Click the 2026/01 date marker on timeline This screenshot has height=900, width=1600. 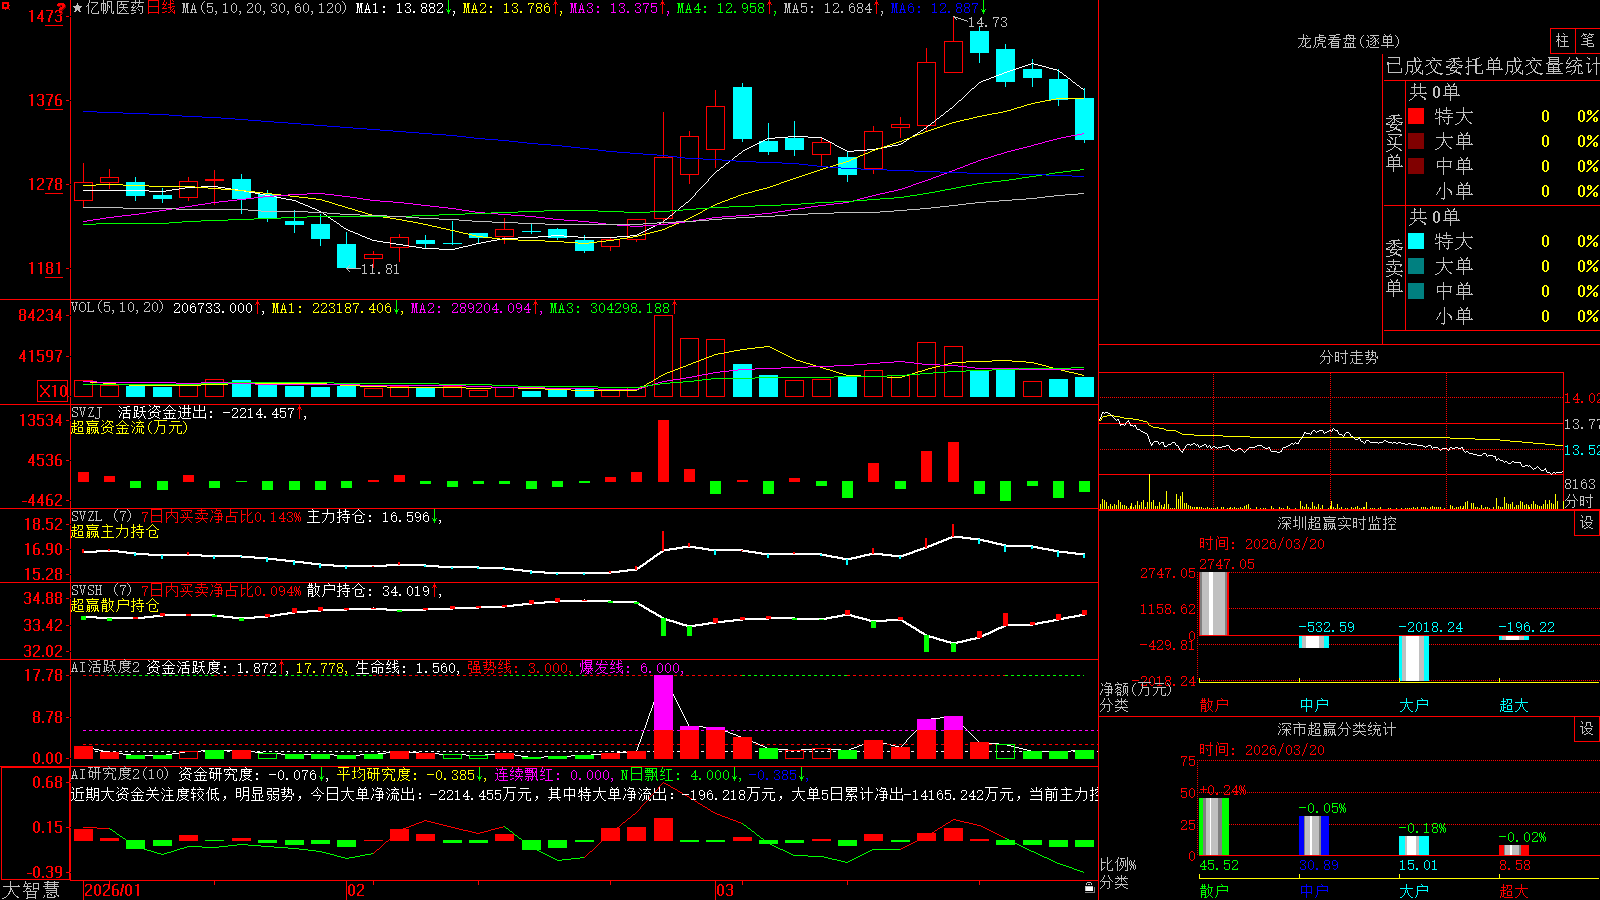click(x=113, y=890)
